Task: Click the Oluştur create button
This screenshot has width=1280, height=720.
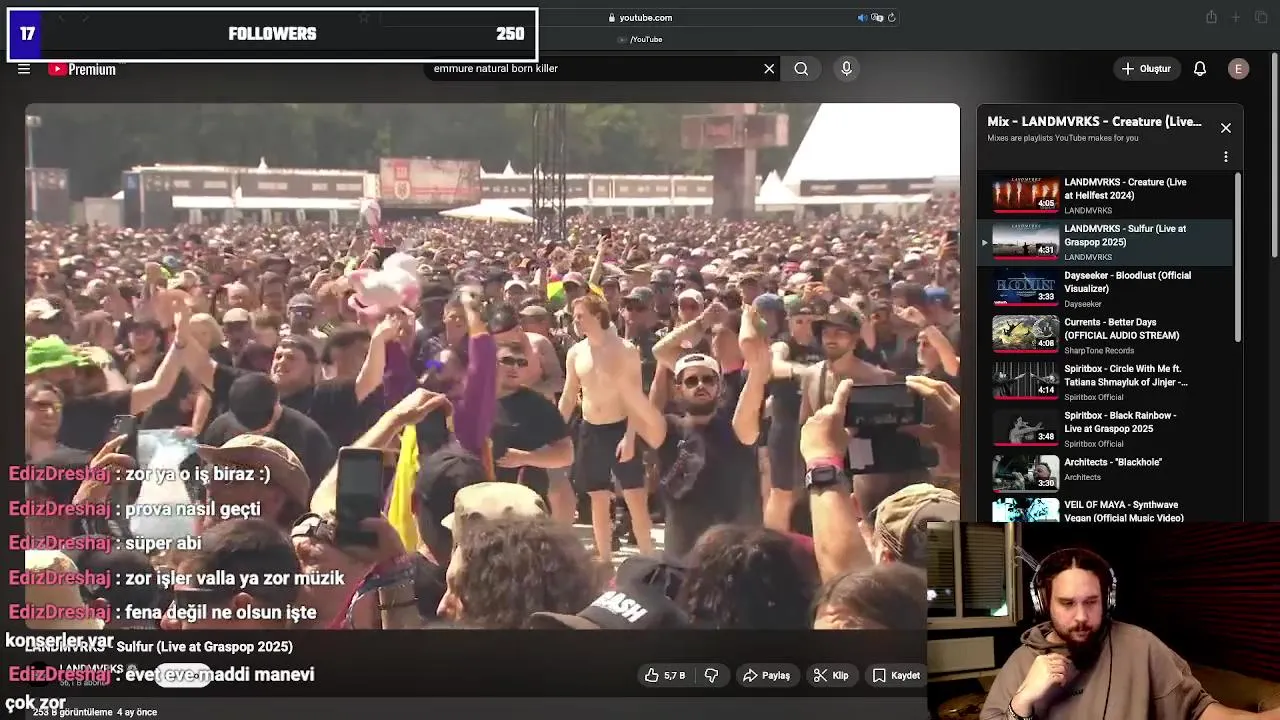Action: [1146, 69]
